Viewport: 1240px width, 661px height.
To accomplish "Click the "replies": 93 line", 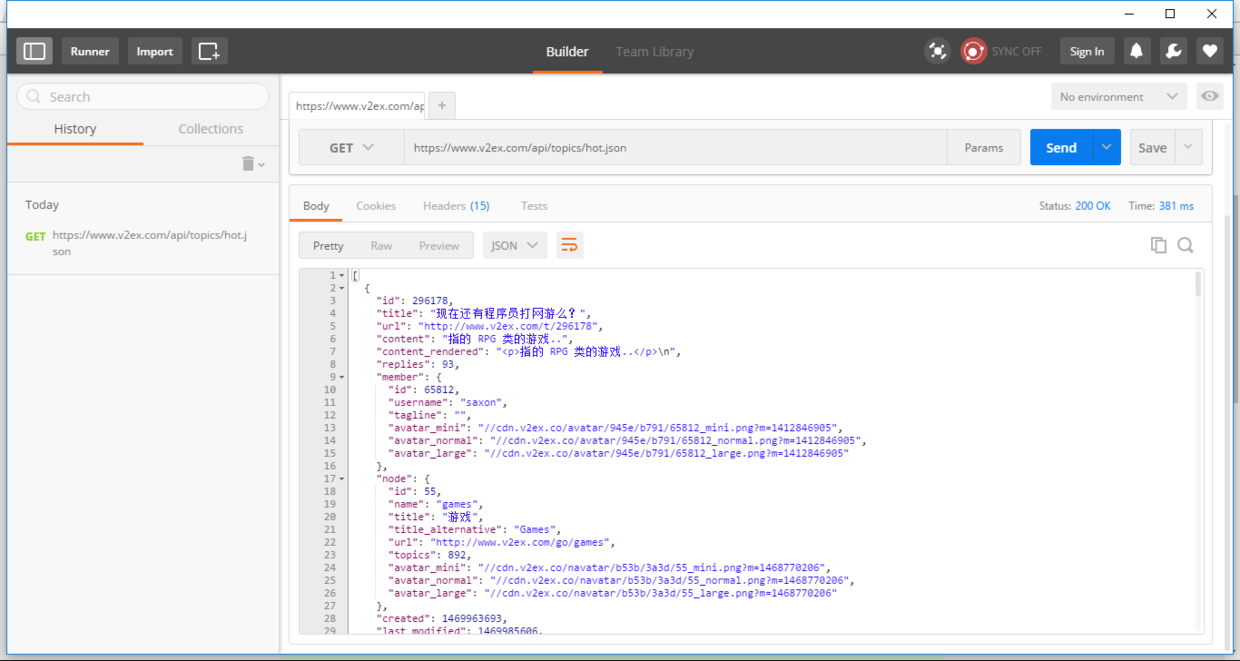I will coord(417,364).
